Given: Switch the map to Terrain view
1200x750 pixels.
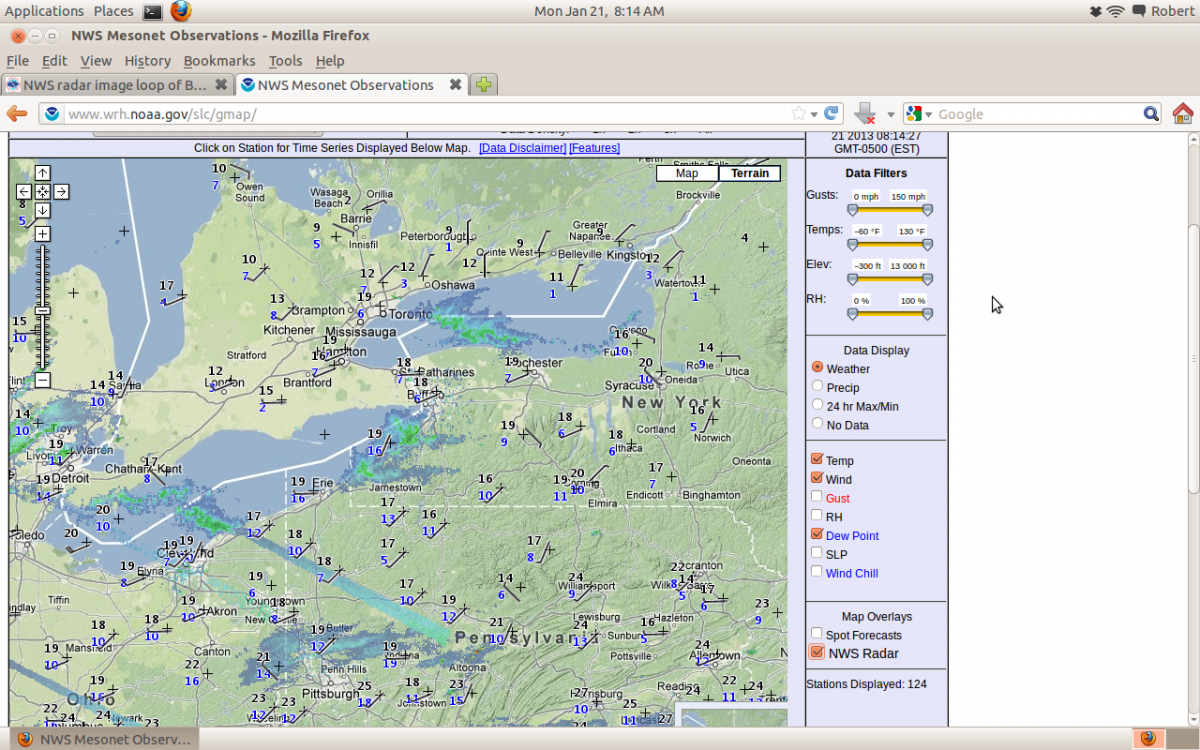Looking at the screenshot, I should [750, 173].
